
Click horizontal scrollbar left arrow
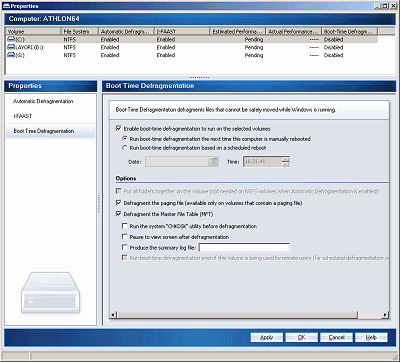point(113,315)
